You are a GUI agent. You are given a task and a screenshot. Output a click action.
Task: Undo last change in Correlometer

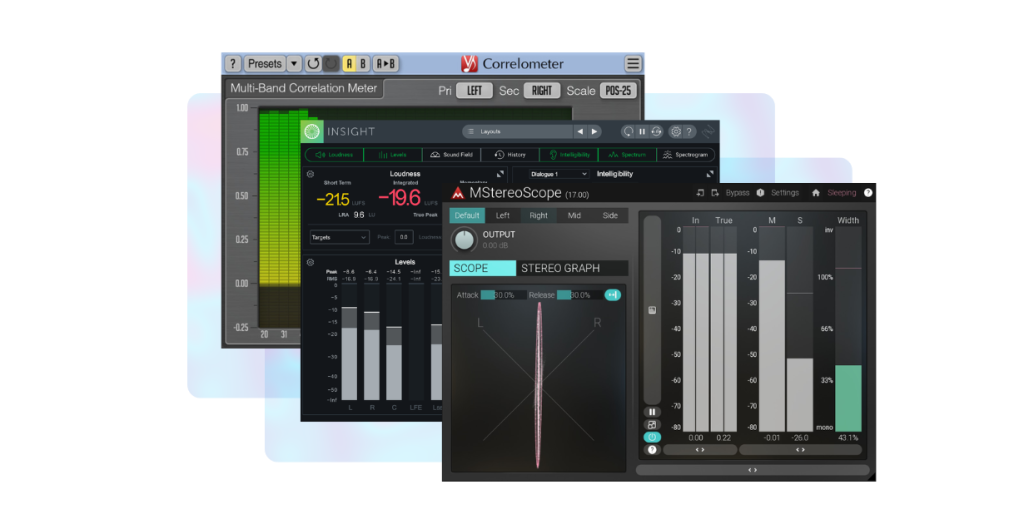[x=313, y=63]
